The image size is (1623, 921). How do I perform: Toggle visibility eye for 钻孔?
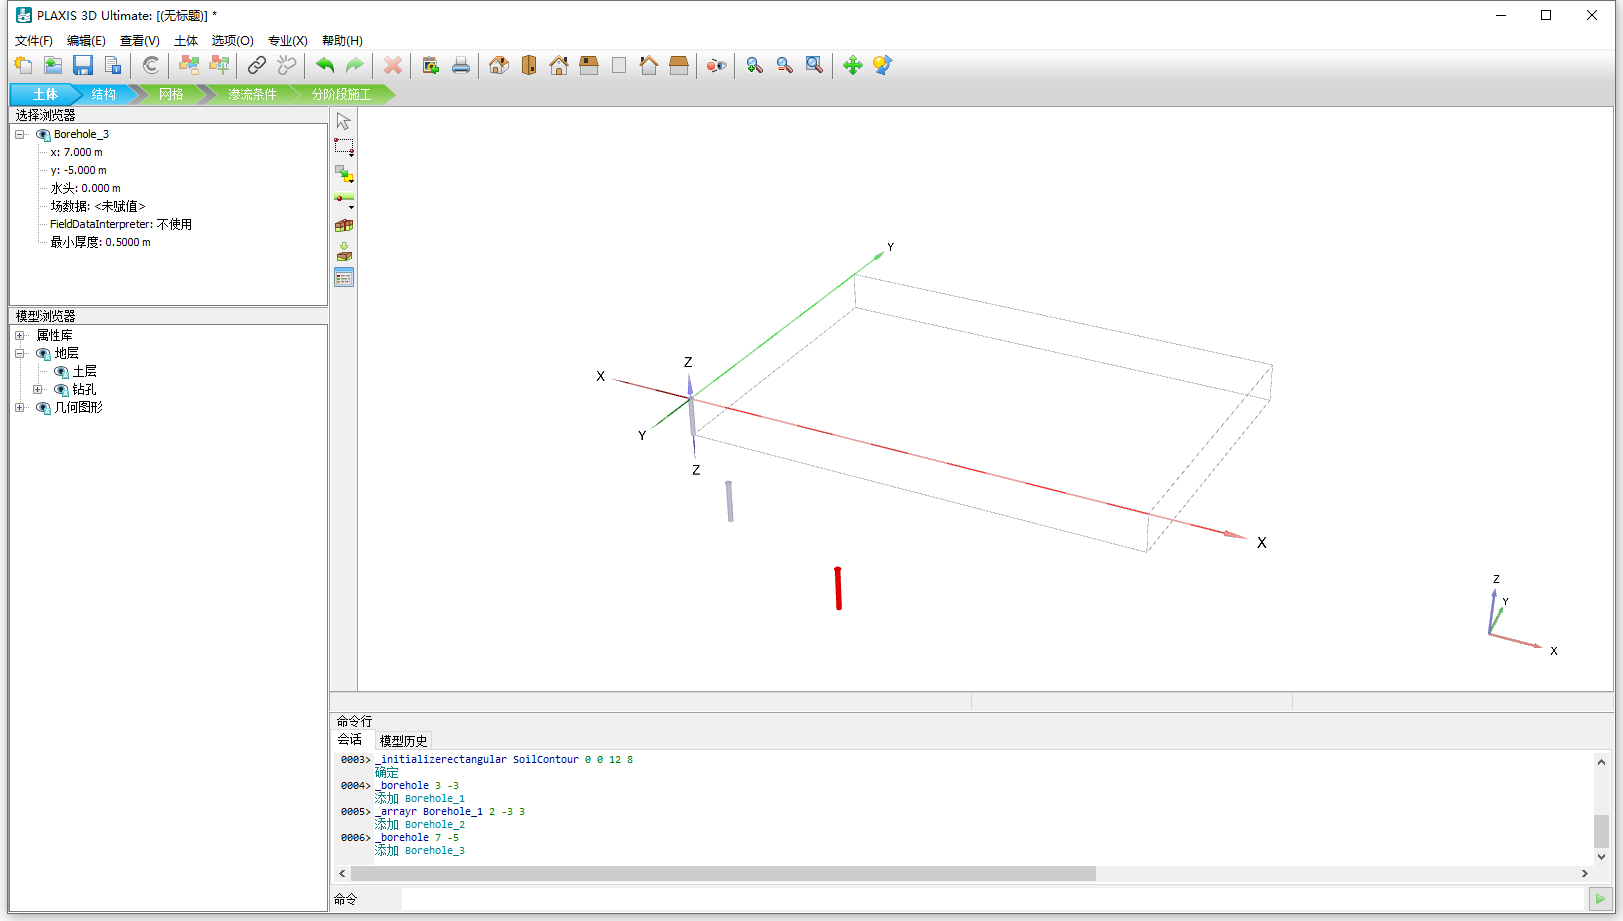click(x=61, y=390)
